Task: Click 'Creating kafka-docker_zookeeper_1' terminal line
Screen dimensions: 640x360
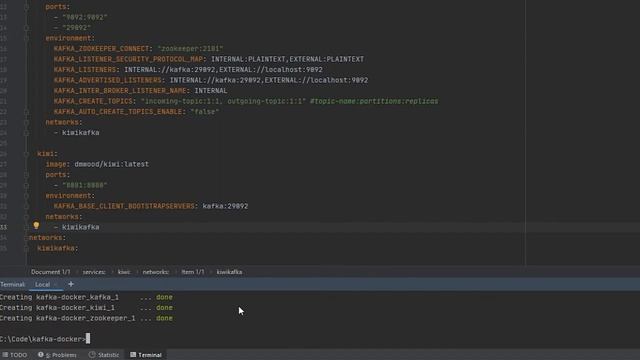Action: [x=67, y=318]
